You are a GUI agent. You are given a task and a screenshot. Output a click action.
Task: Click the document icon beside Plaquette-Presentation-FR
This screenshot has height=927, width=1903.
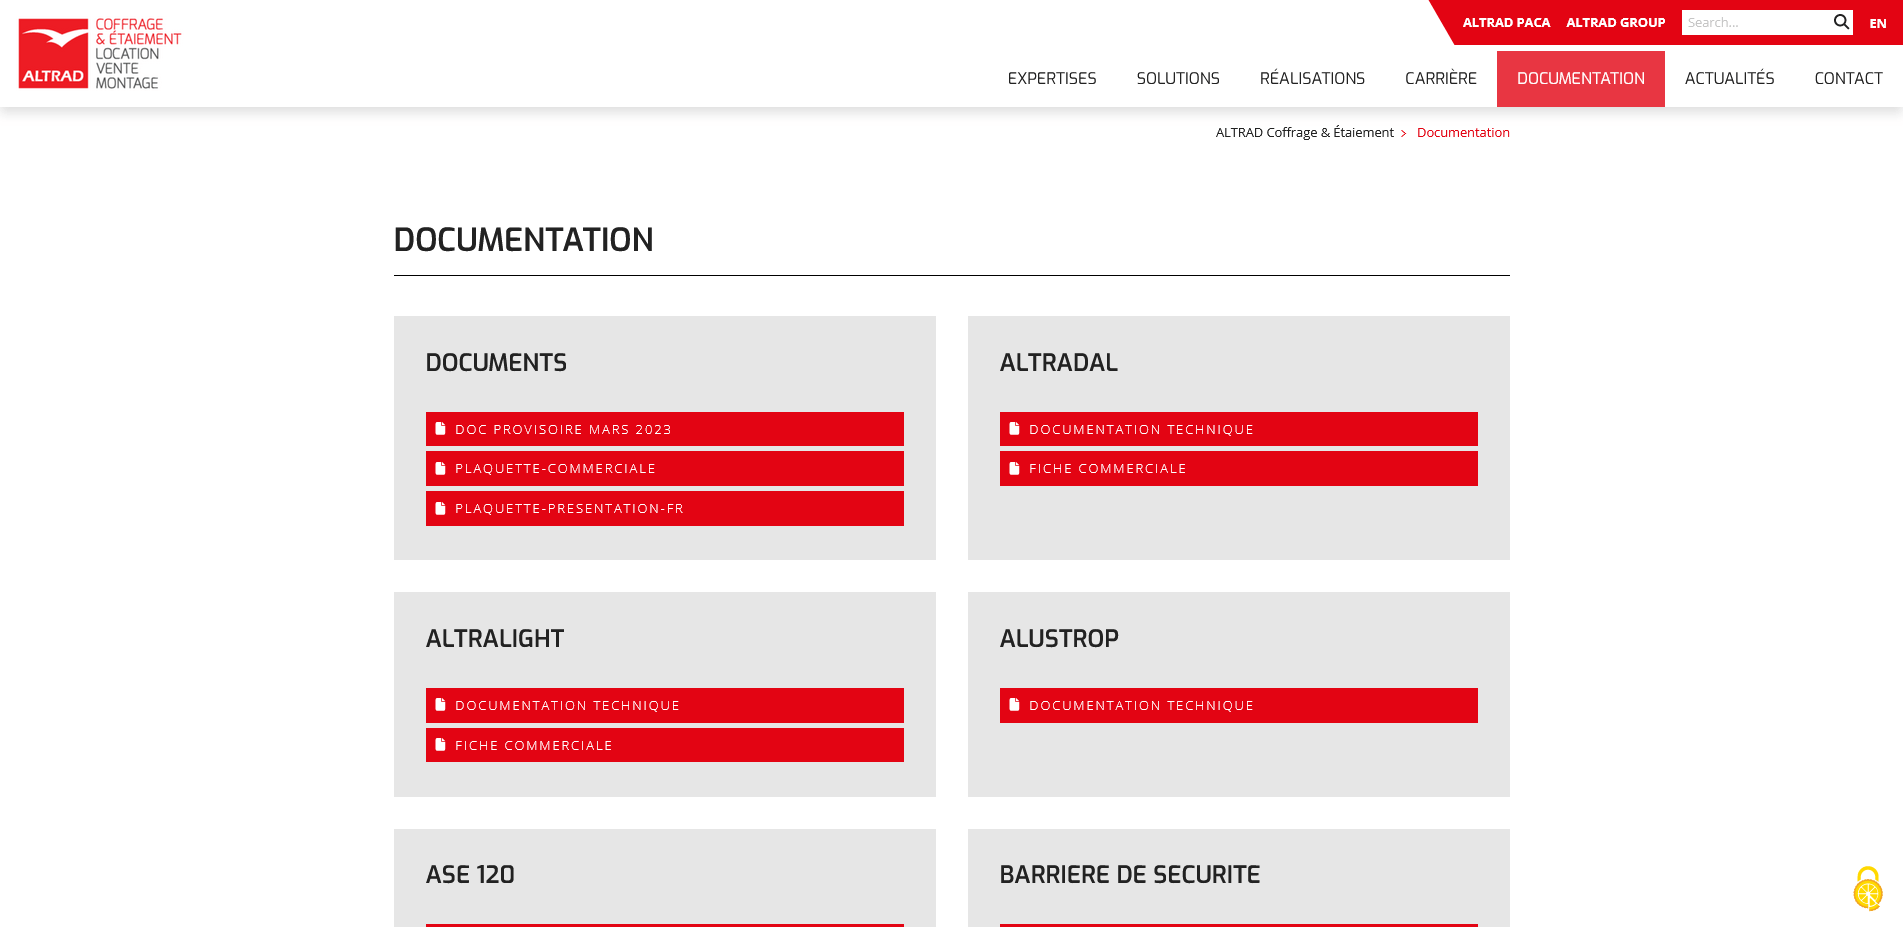[440, 508]
